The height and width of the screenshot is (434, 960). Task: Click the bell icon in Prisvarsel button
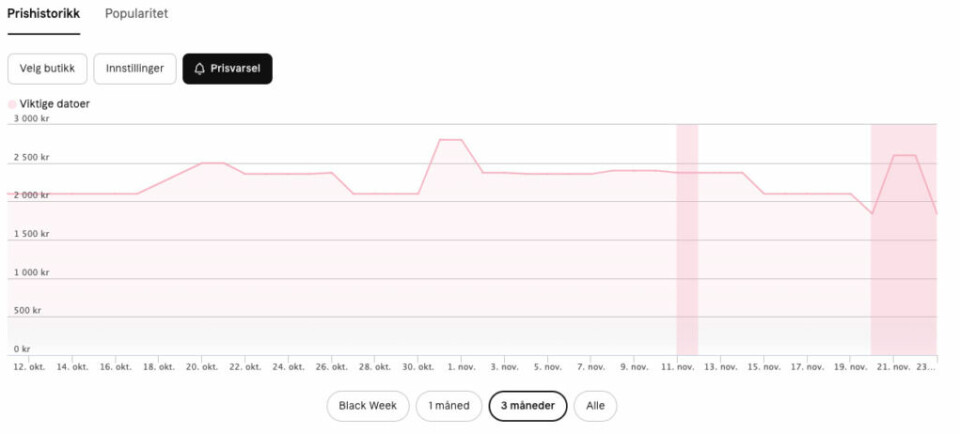pyautogui.click(x=199, y=69)
